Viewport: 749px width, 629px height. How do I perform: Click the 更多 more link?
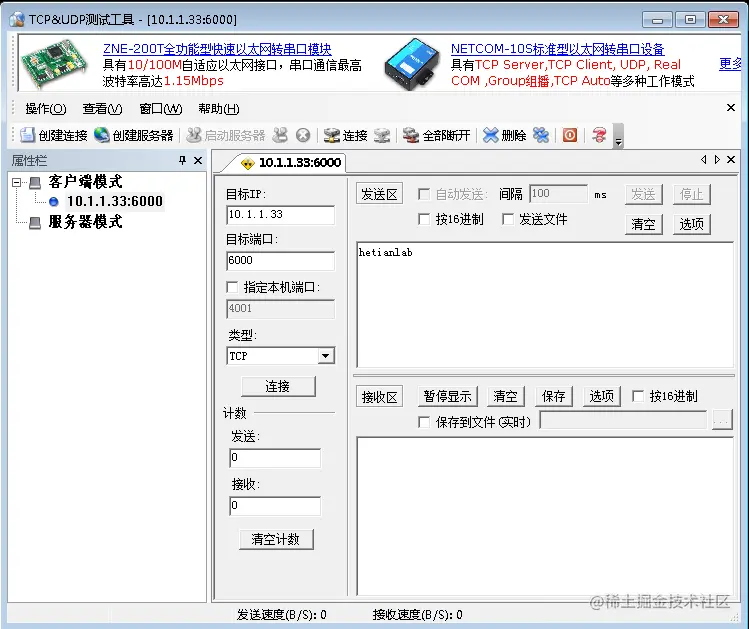(730, 64)
